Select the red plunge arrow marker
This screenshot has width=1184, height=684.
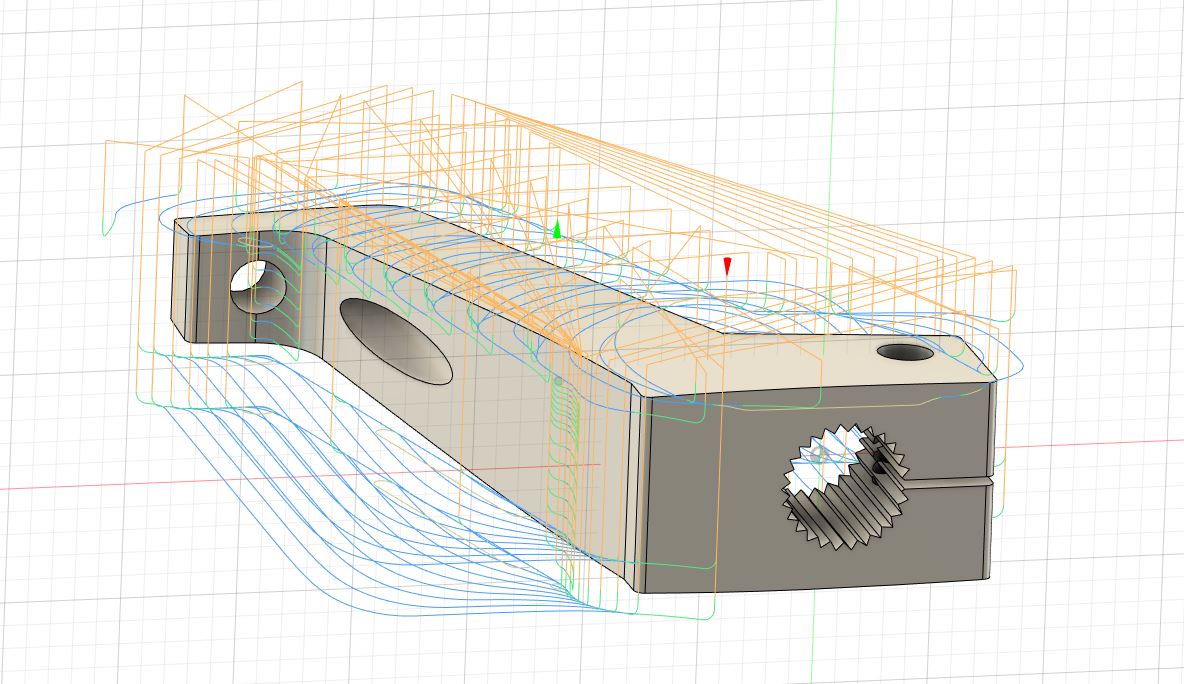click(x=727, y=267)
